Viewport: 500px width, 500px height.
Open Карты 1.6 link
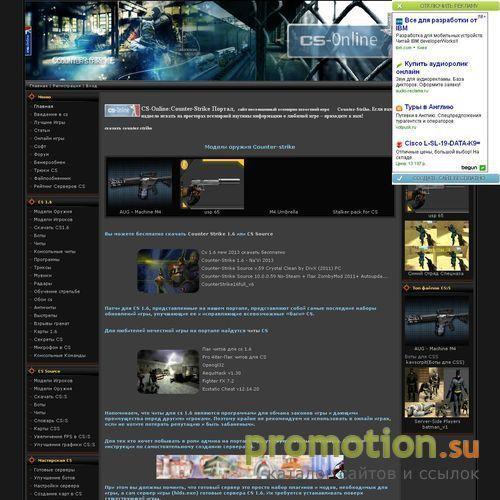[x=45, y=331]
